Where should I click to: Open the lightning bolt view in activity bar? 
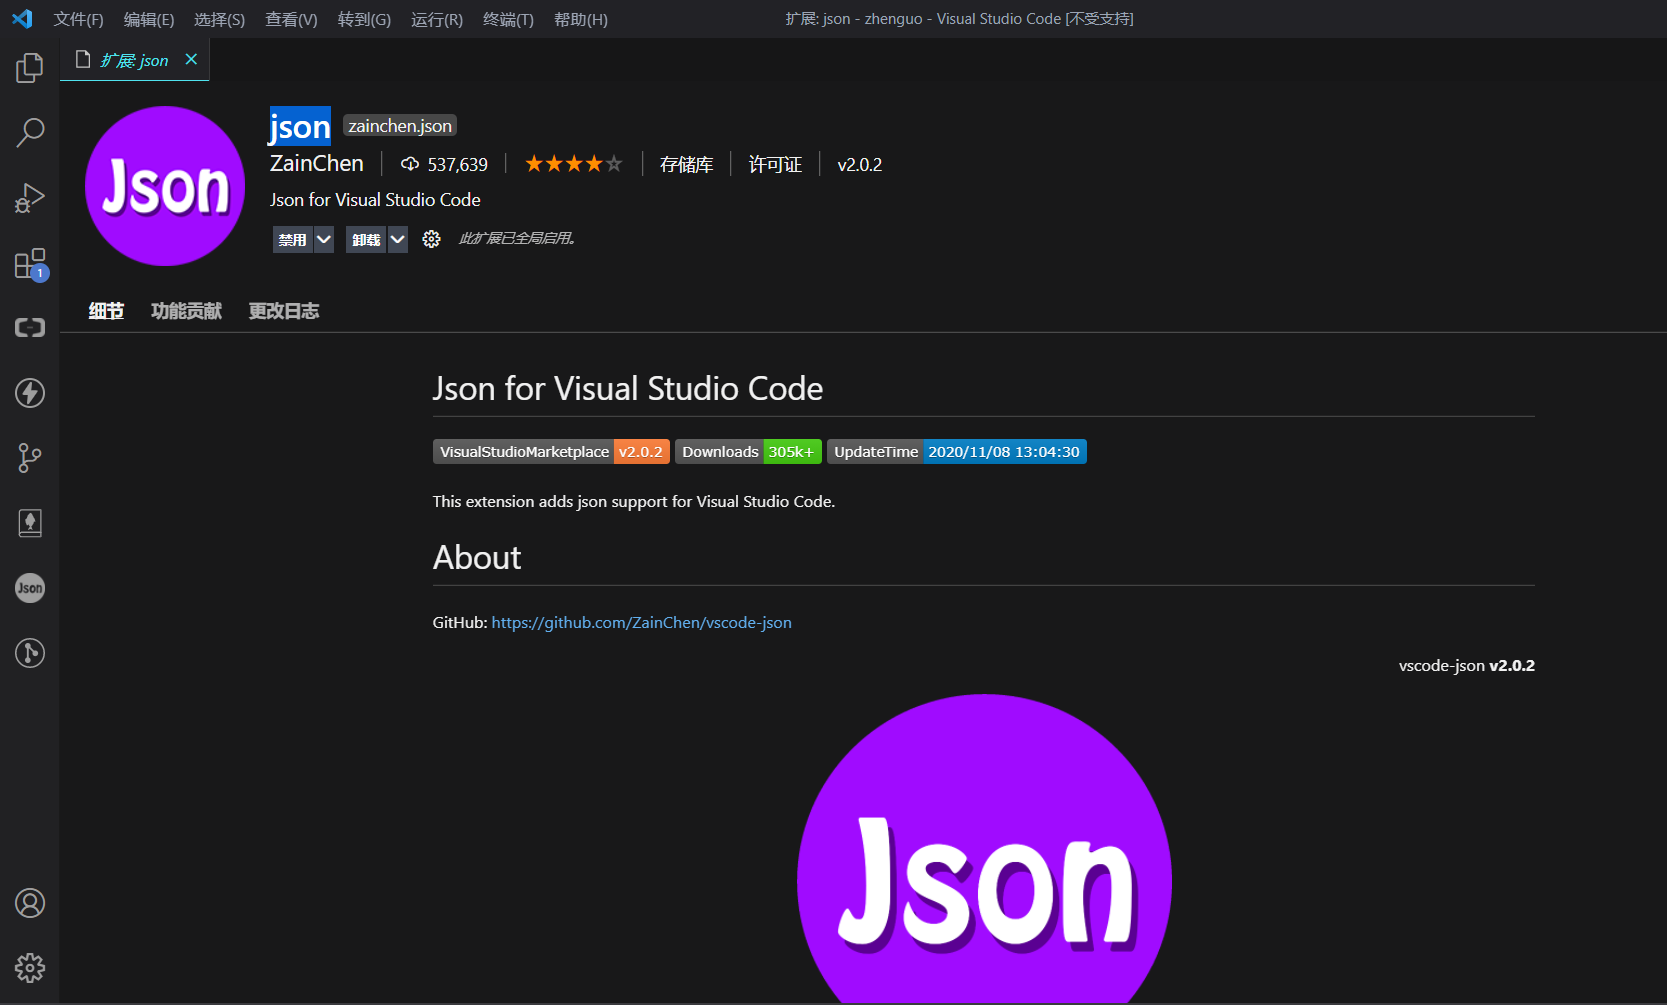[x=30, y=393]
